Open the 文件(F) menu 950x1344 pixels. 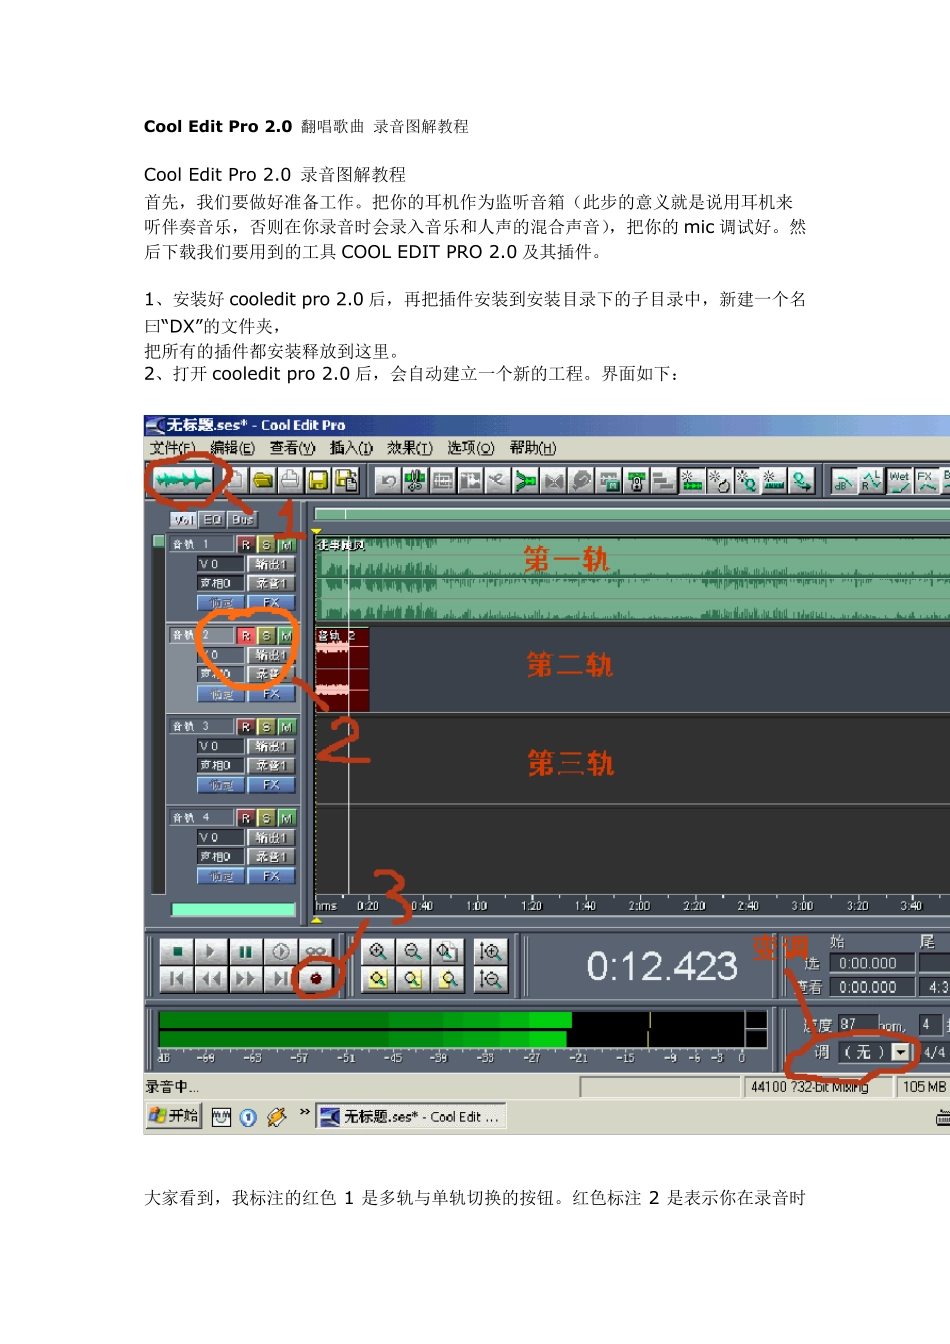coord(172,448)
